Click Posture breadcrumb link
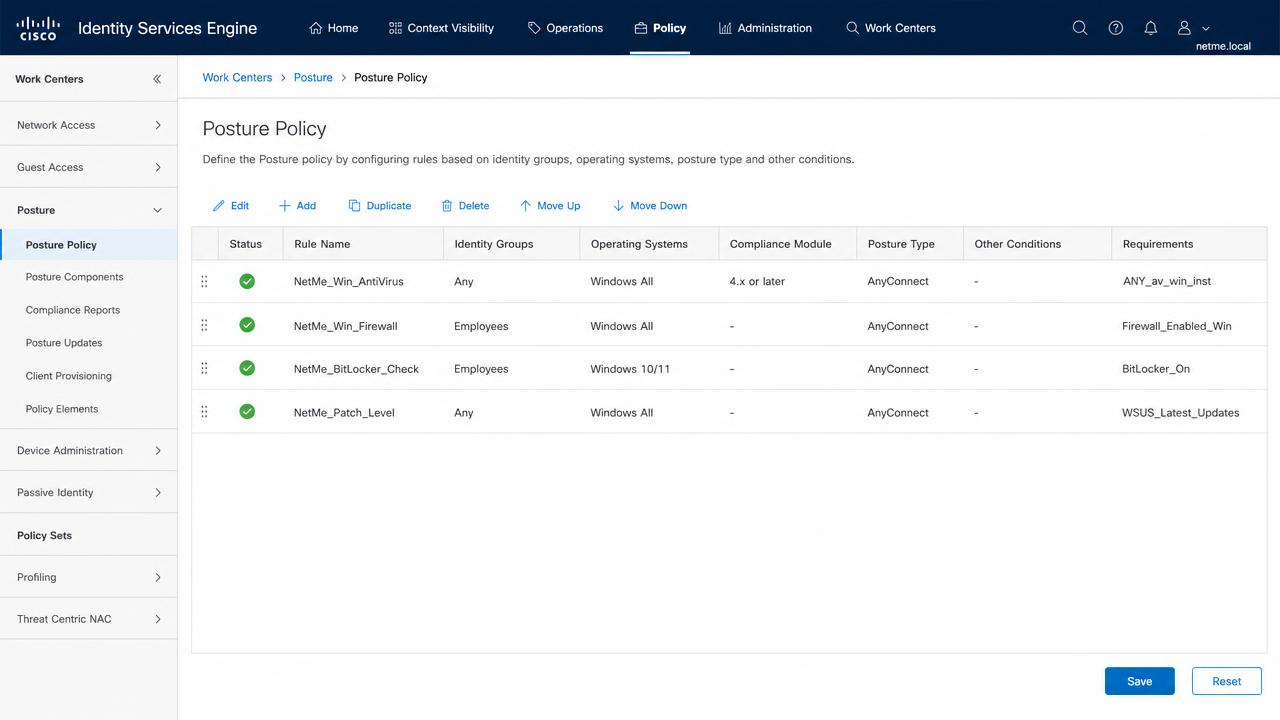Screen dimensions: 1280x720 (313, 77)
